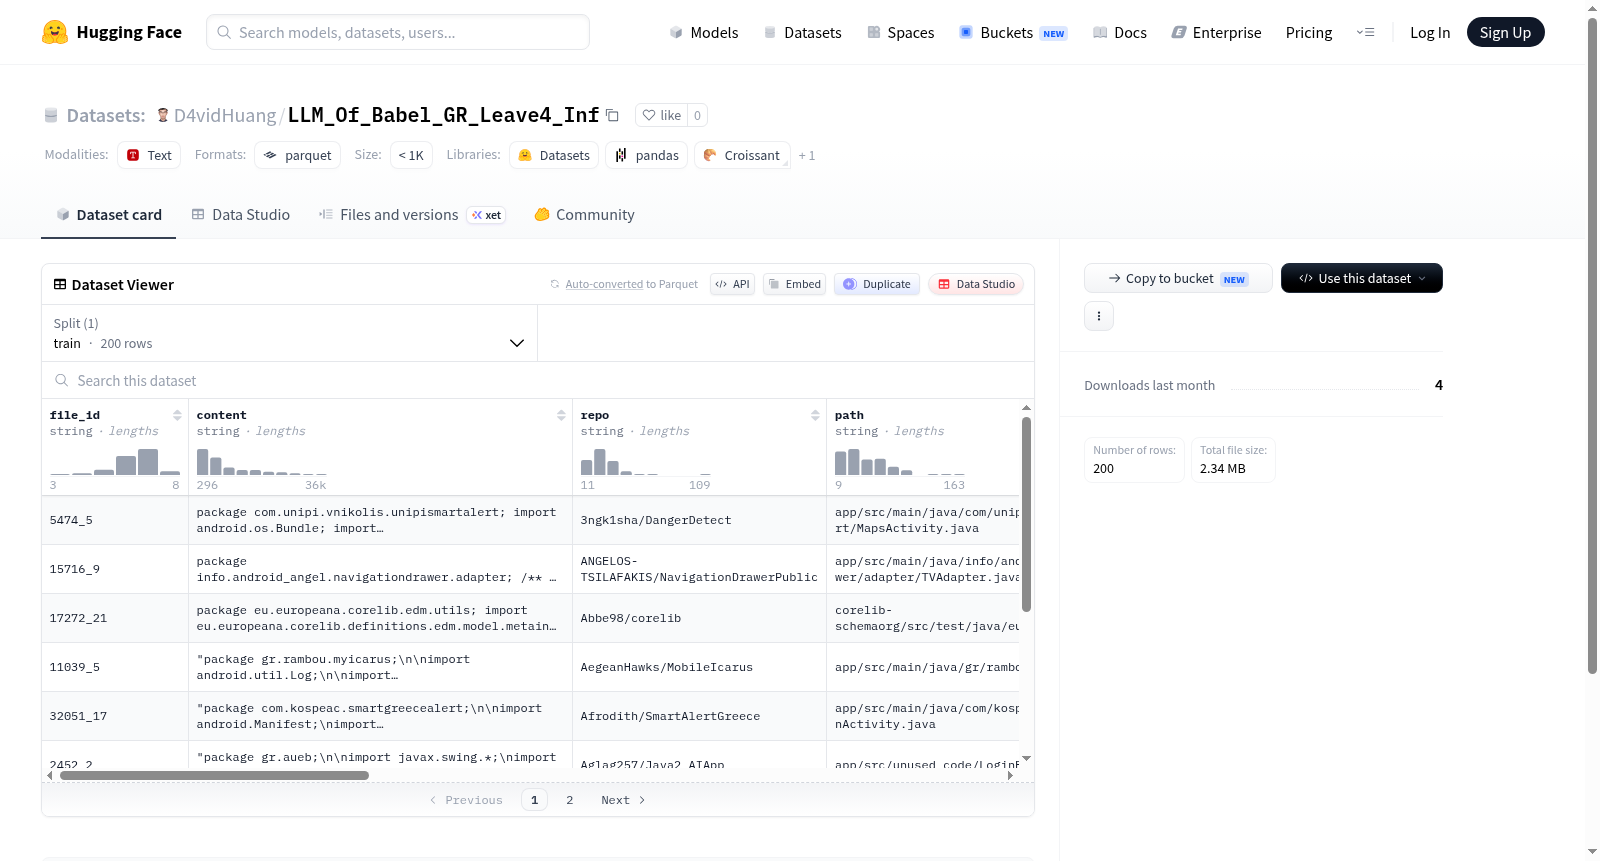Click the < 1K size tag
1600x861 pixels.
click(411, 155)
